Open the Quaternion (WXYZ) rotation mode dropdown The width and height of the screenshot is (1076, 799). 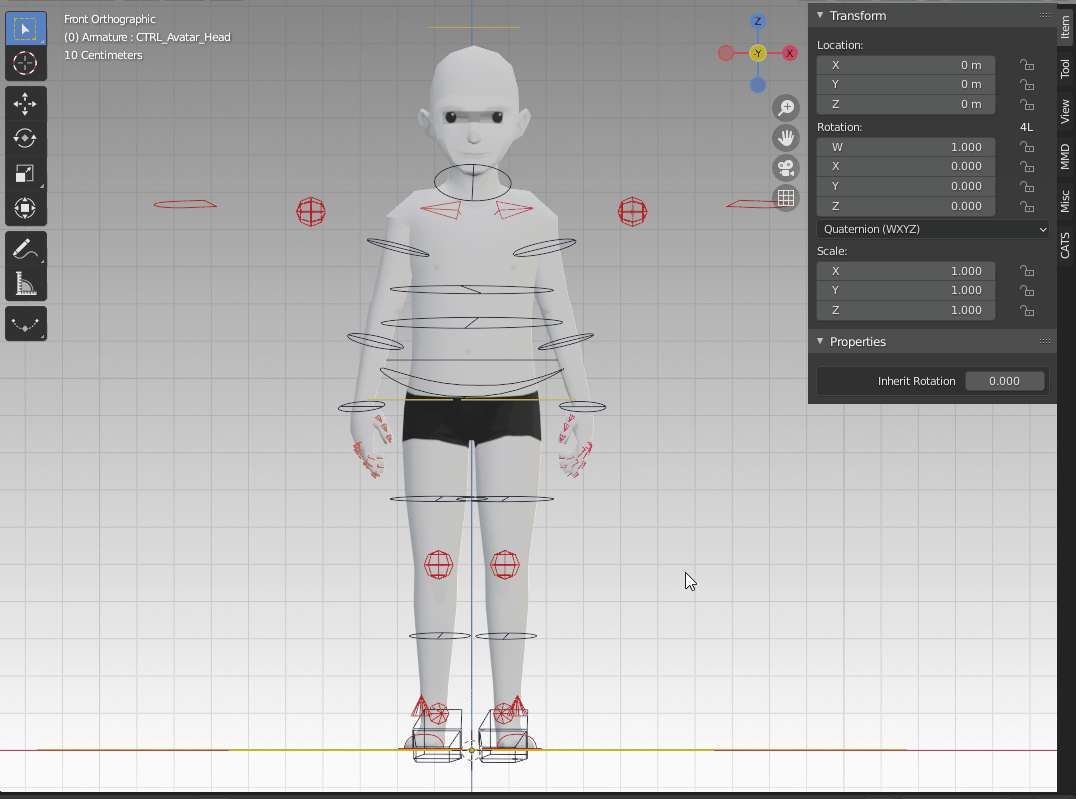point(933,229)
